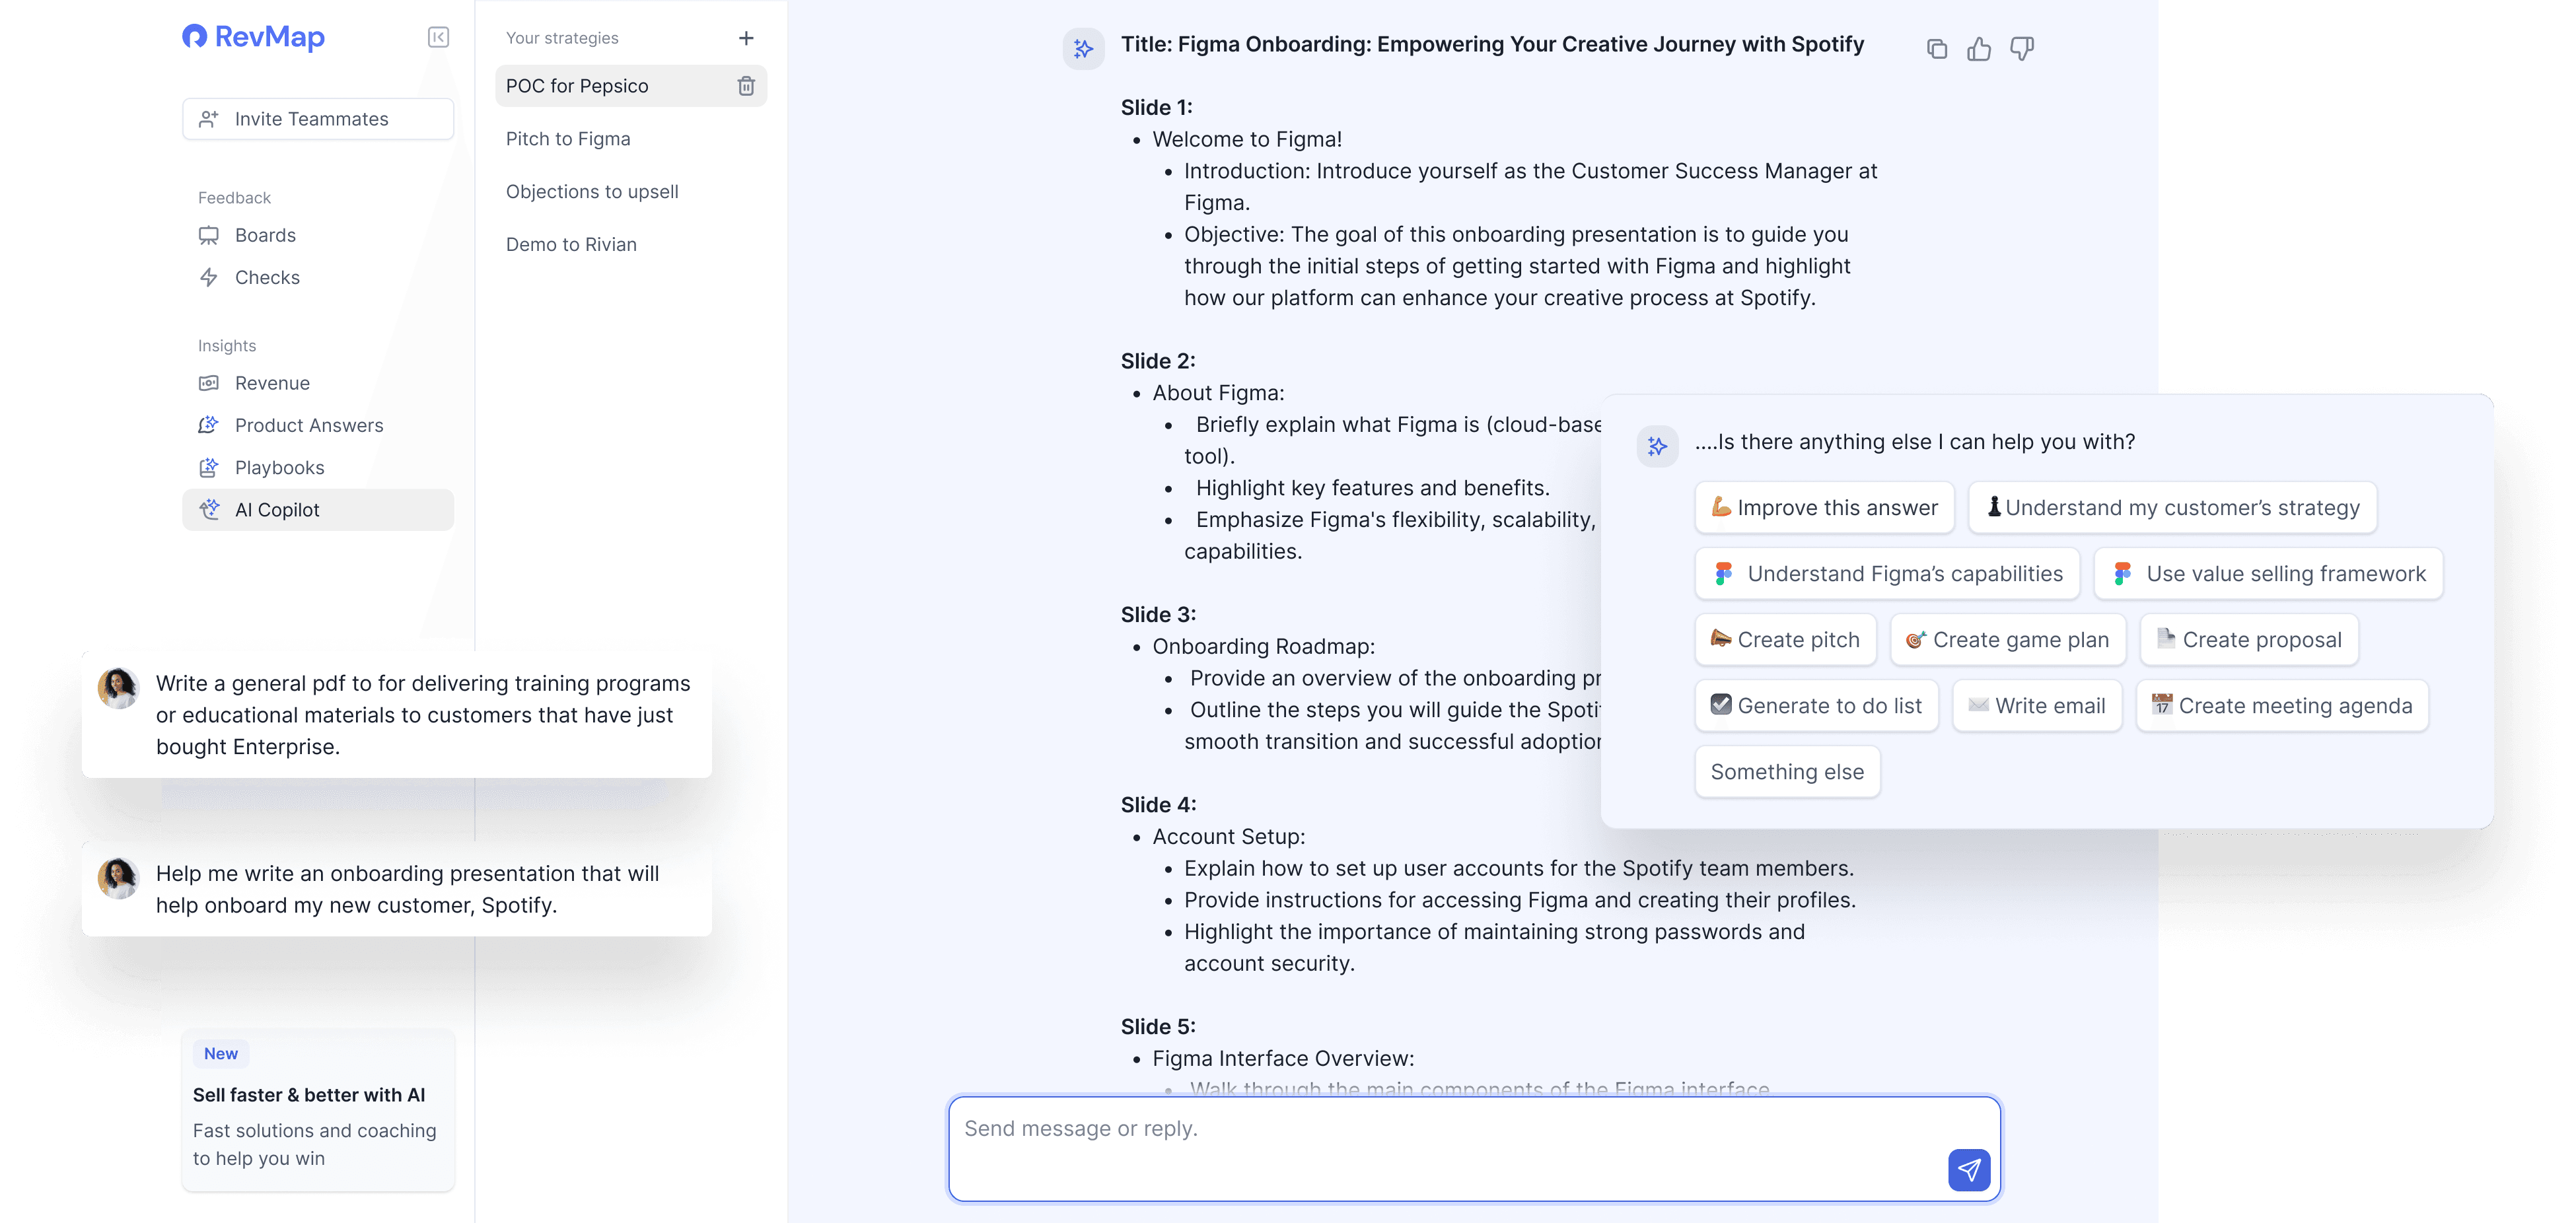2576x1223 pixels.
Task: Click the Welcome to Figma! bullet
Action: (x=1247, y=139)
